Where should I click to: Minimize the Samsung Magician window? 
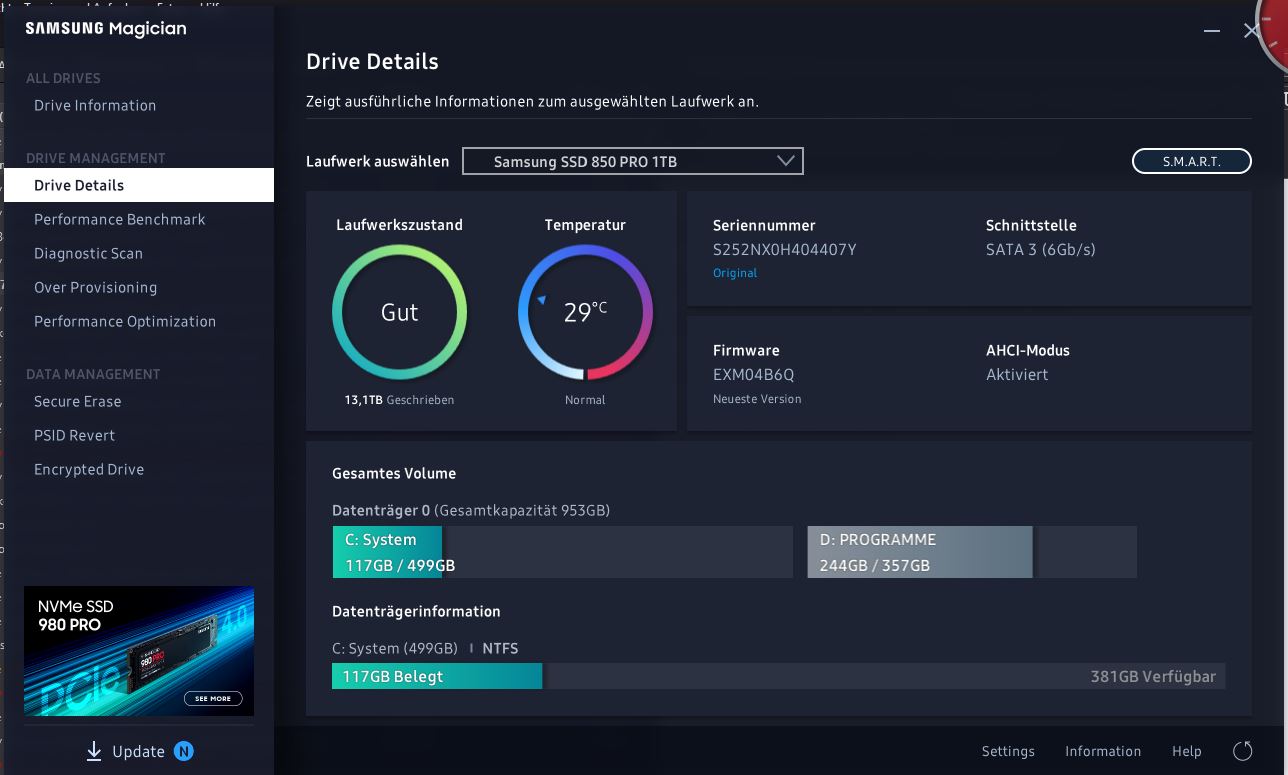tap(1212, 31)
